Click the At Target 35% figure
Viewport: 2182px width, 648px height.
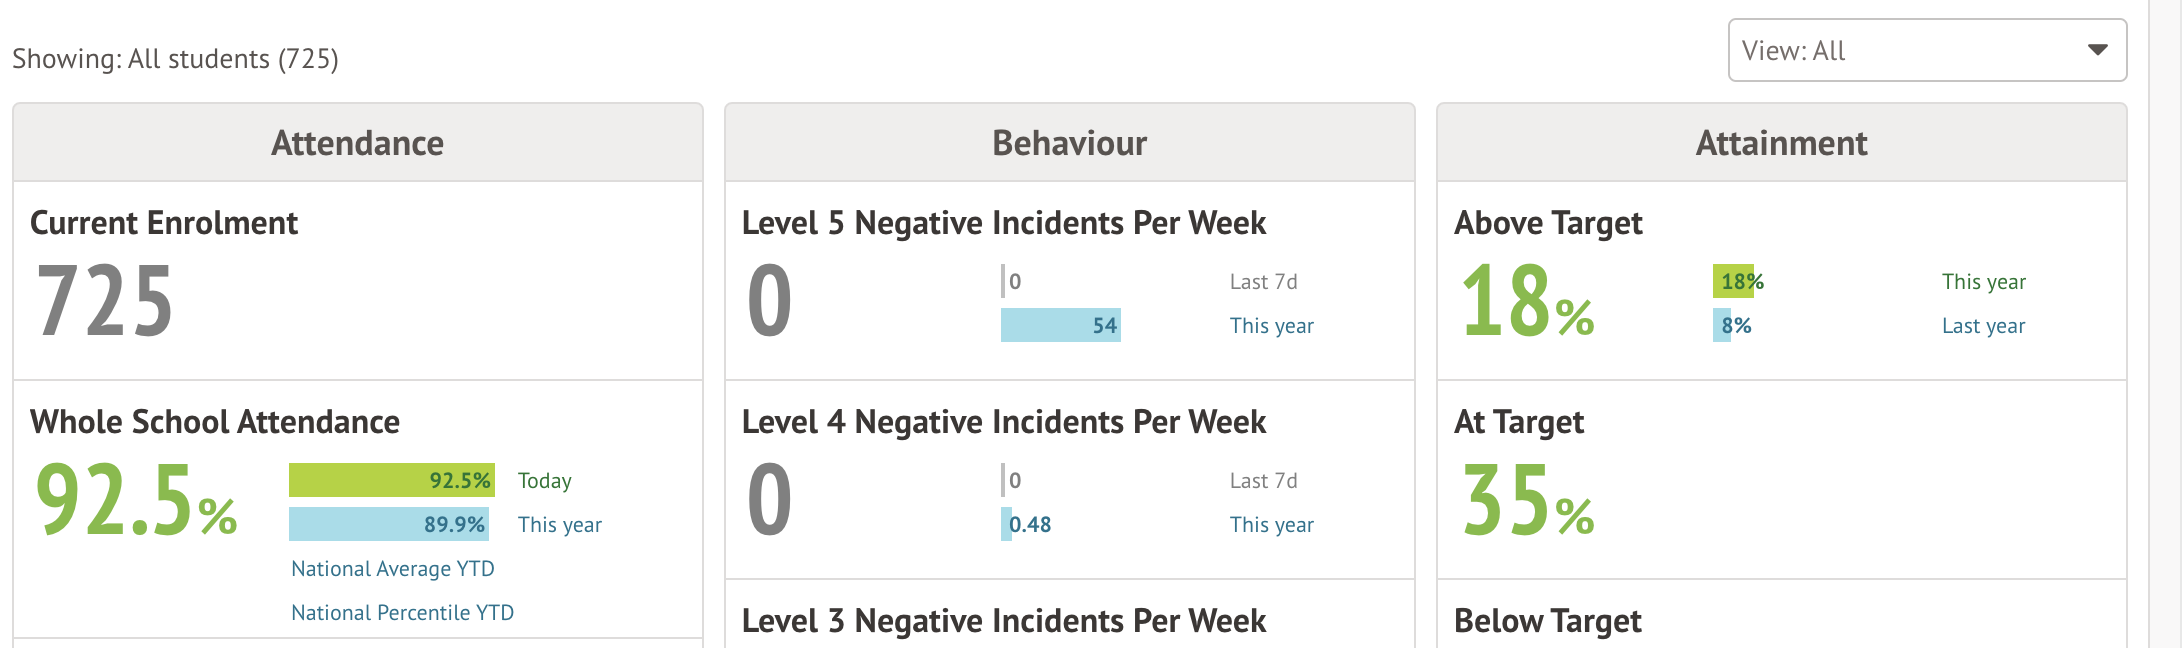pyautogui.click(x=1527, y=500)
